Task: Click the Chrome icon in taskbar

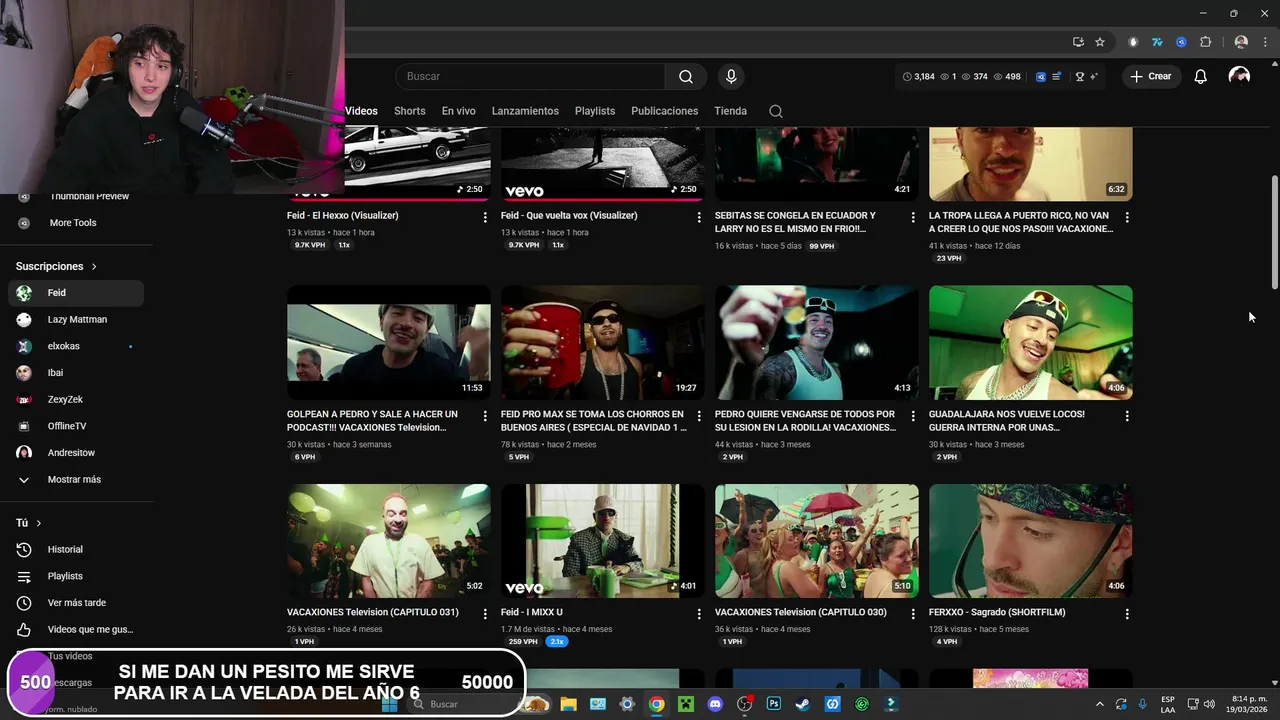Action: (x=656, y=704)
